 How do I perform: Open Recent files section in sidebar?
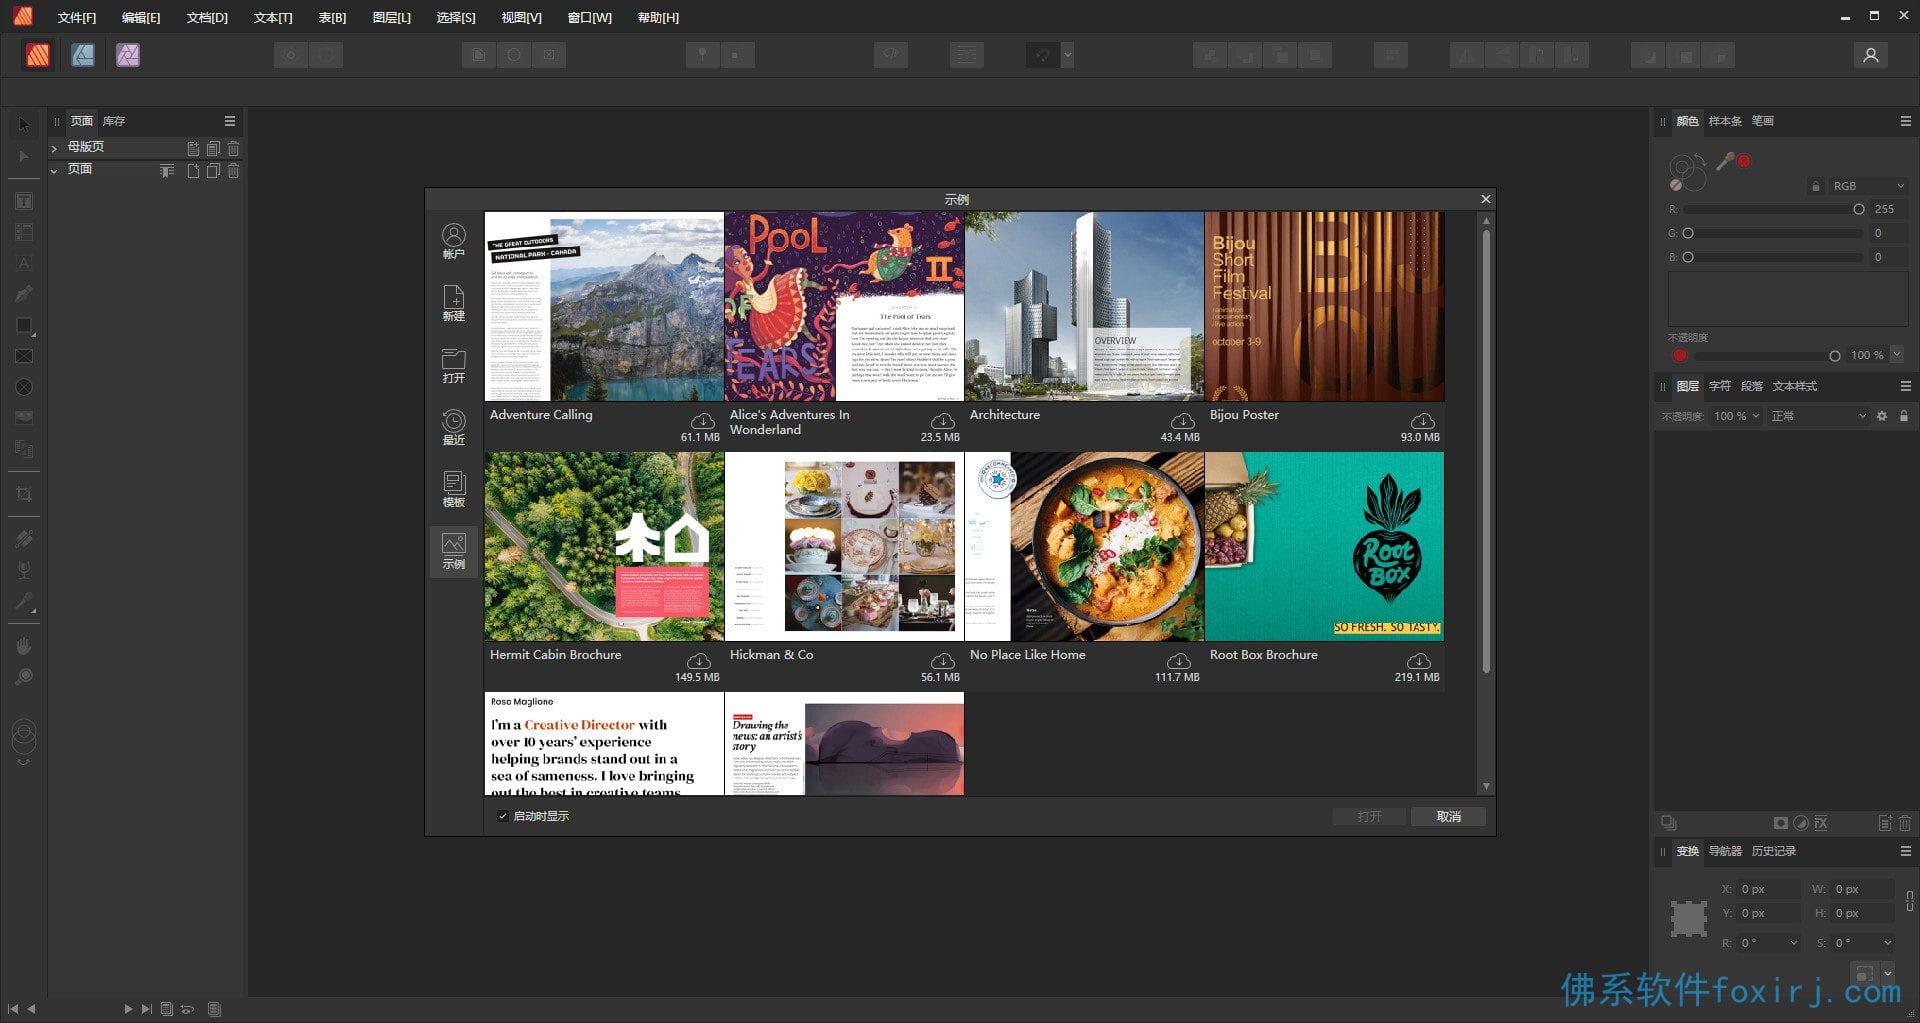[x=454, y=427]
